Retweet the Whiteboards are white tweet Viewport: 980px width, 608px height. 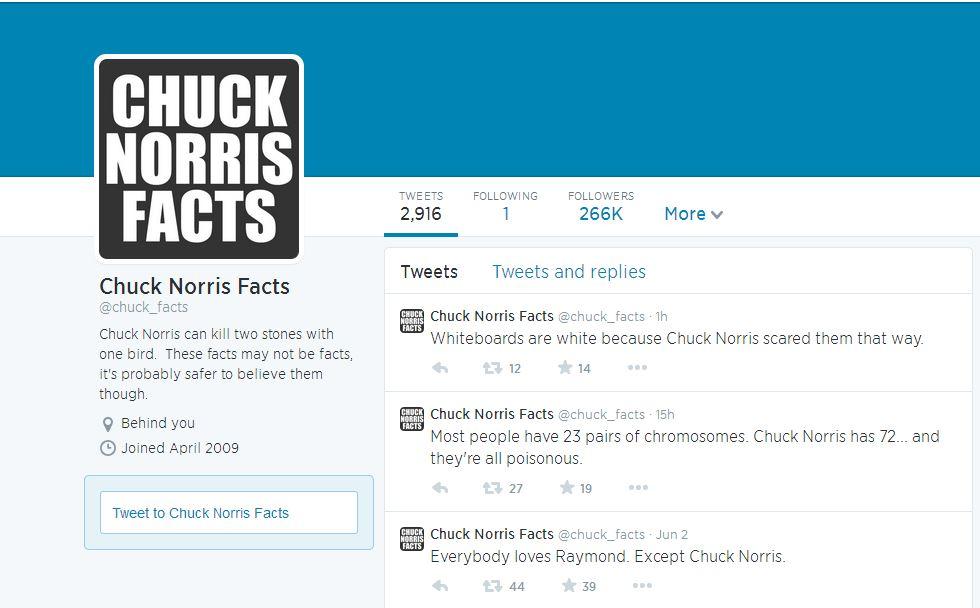[x=492, y=368]
